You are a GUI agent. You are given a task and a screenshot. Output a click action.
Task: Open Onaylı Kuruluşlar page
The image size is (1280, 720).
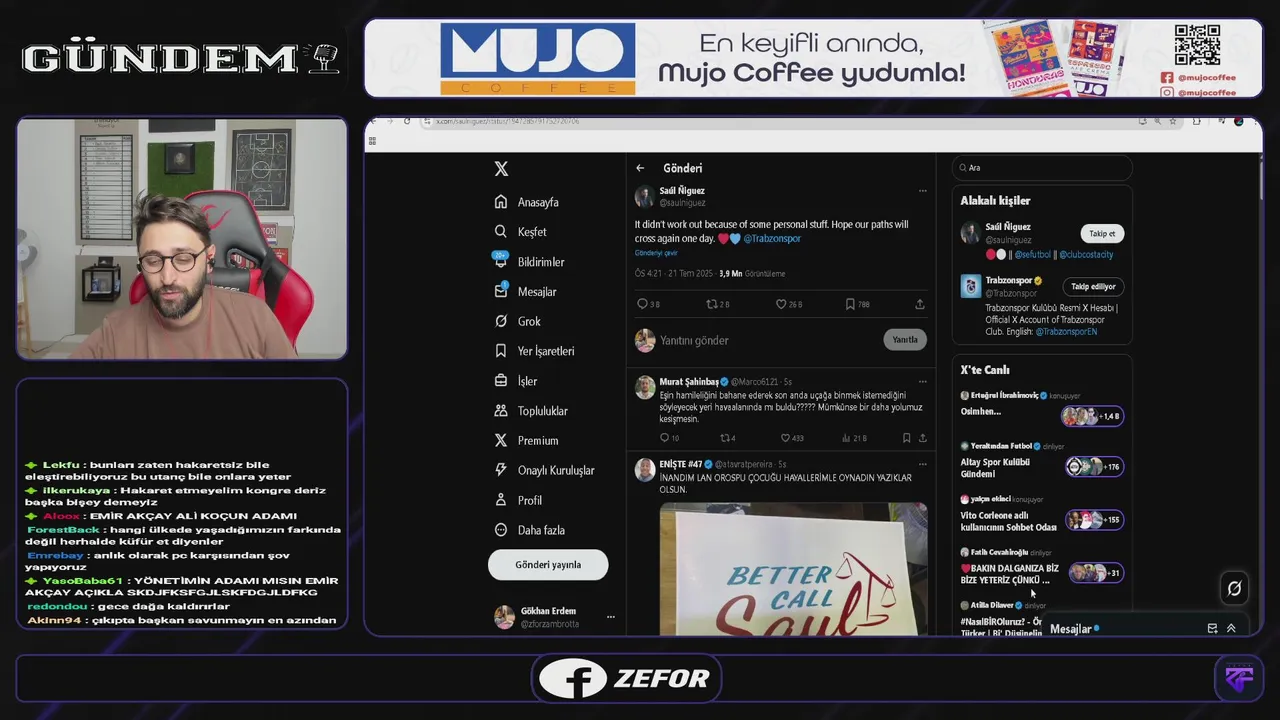point(544,470)
